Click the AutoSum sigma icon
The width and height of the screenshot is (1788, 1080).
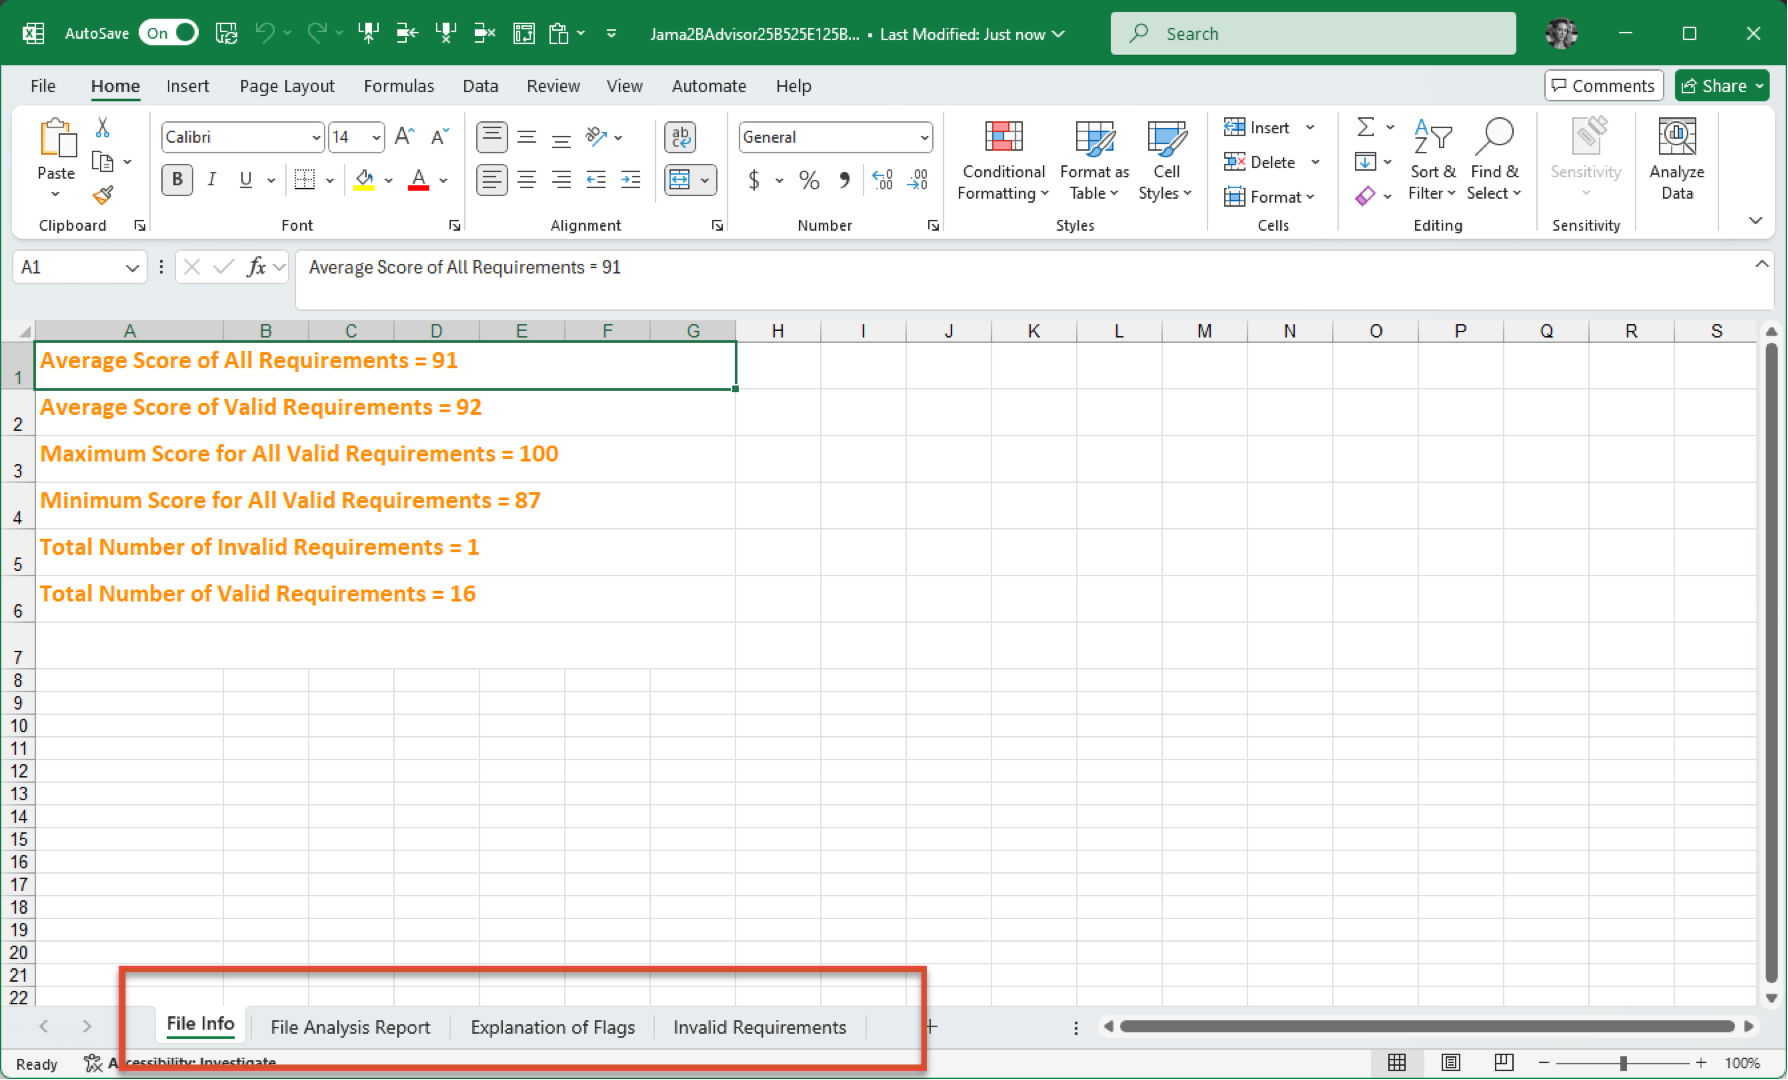(1365, 127)
